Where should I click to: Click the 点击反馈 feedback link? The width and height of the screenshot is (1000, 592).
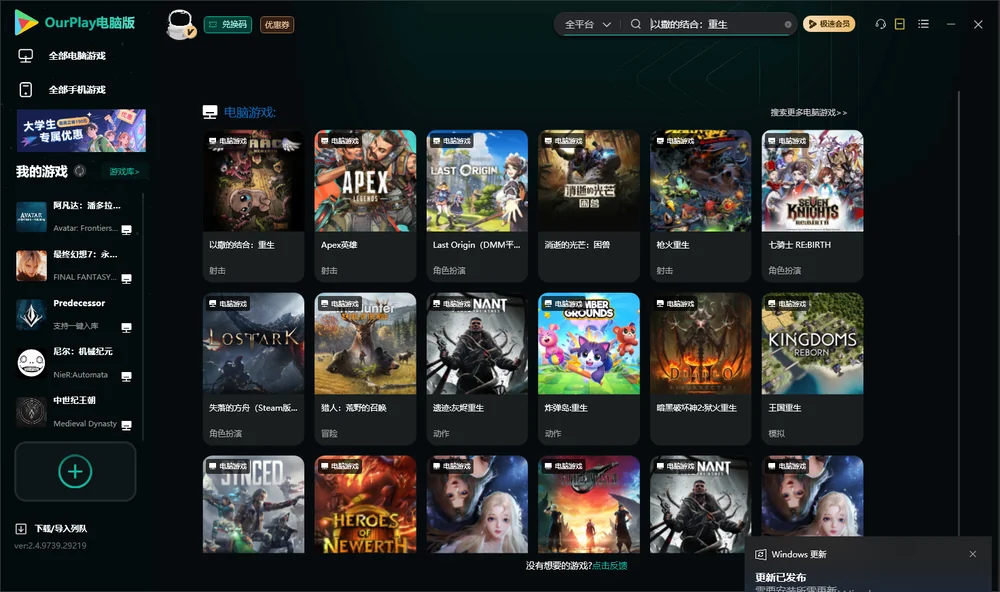click(610, 566)
